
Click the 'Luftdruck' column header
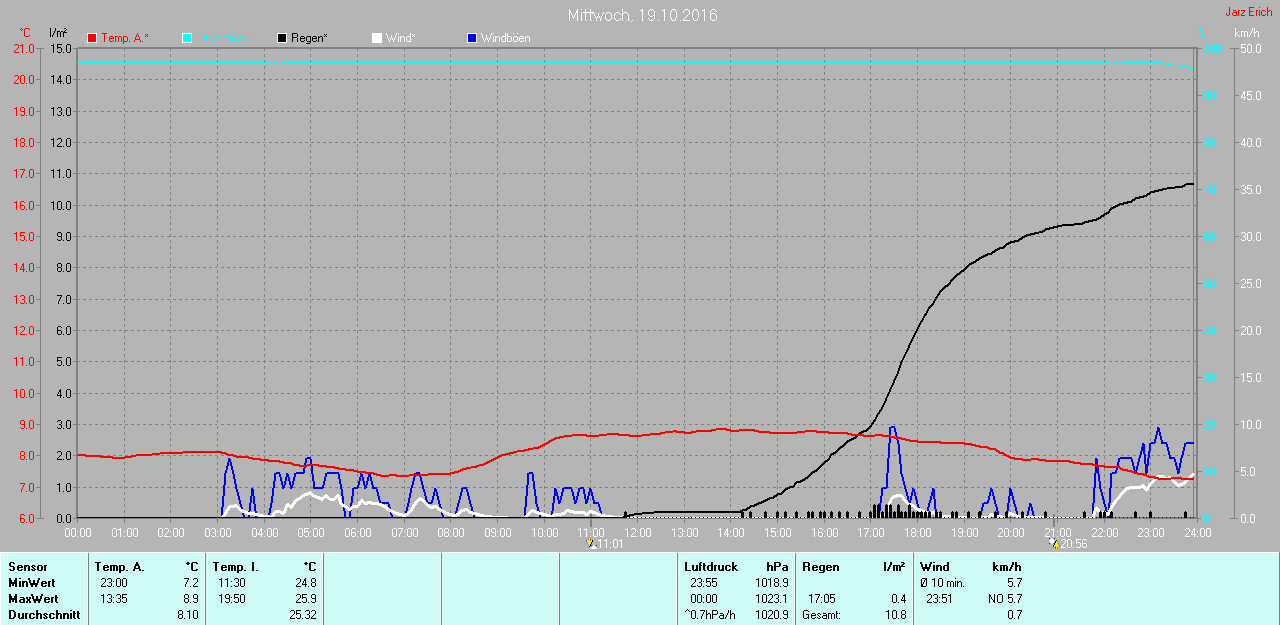(710, 567)
